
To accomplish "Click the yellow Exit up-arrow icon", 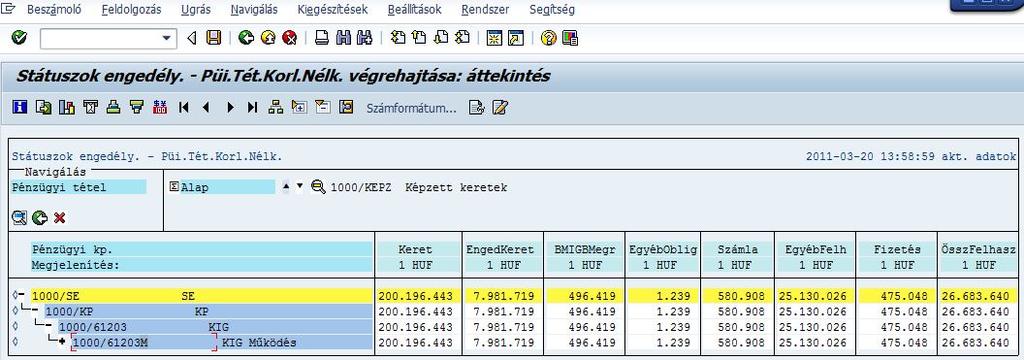I will click(268, 39).
